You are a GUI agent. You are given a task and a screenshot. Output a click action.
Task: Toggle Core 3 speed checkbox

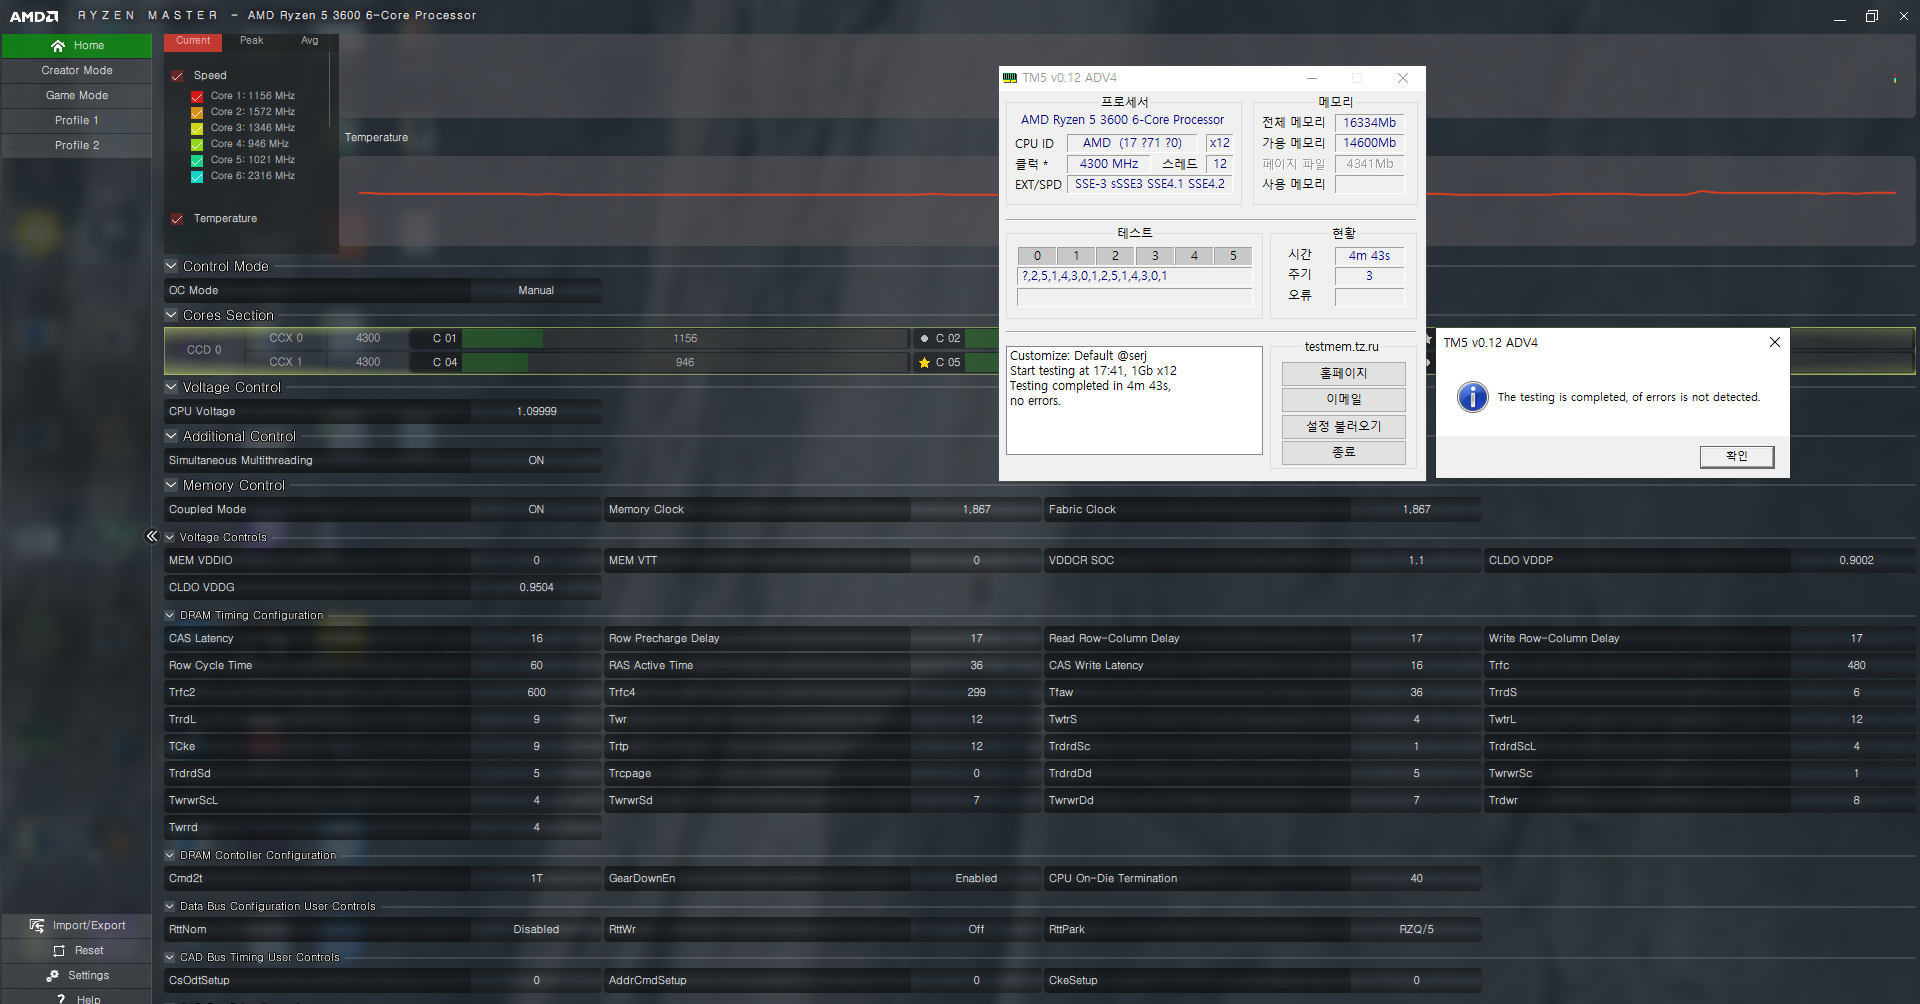[x=197, y=129]
